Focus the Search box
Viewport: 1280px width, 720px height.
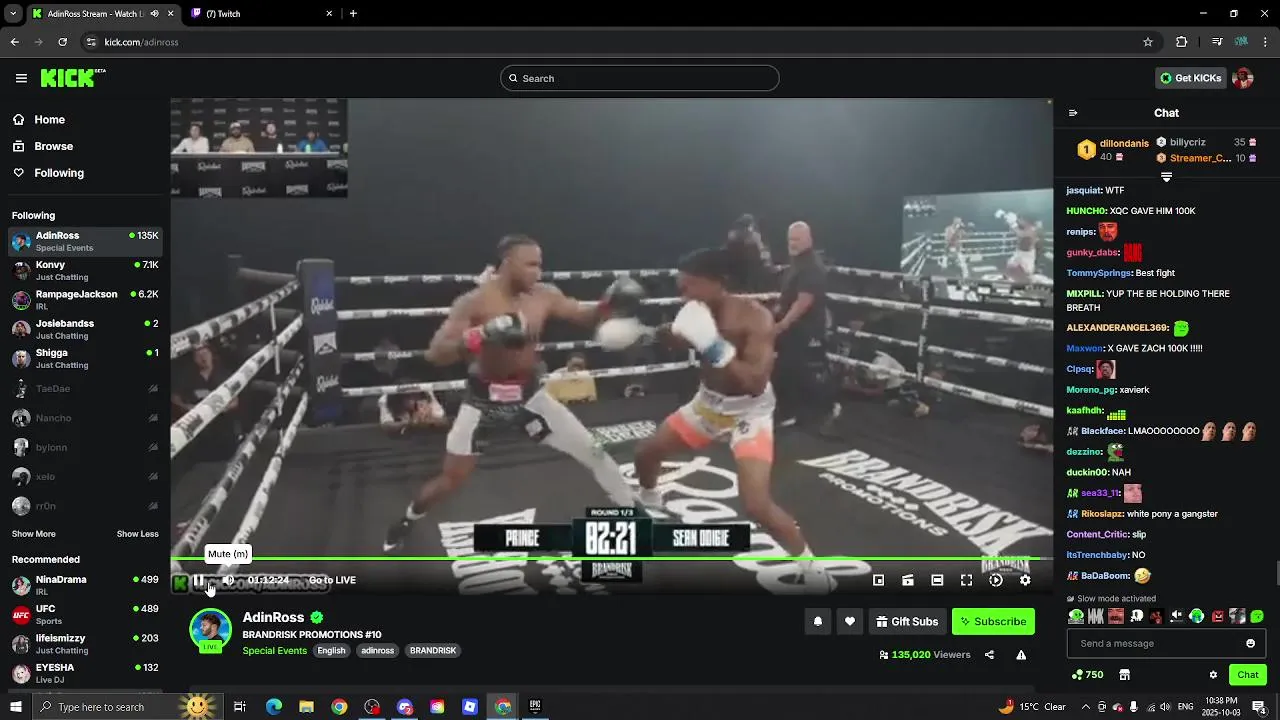[640, 78]
